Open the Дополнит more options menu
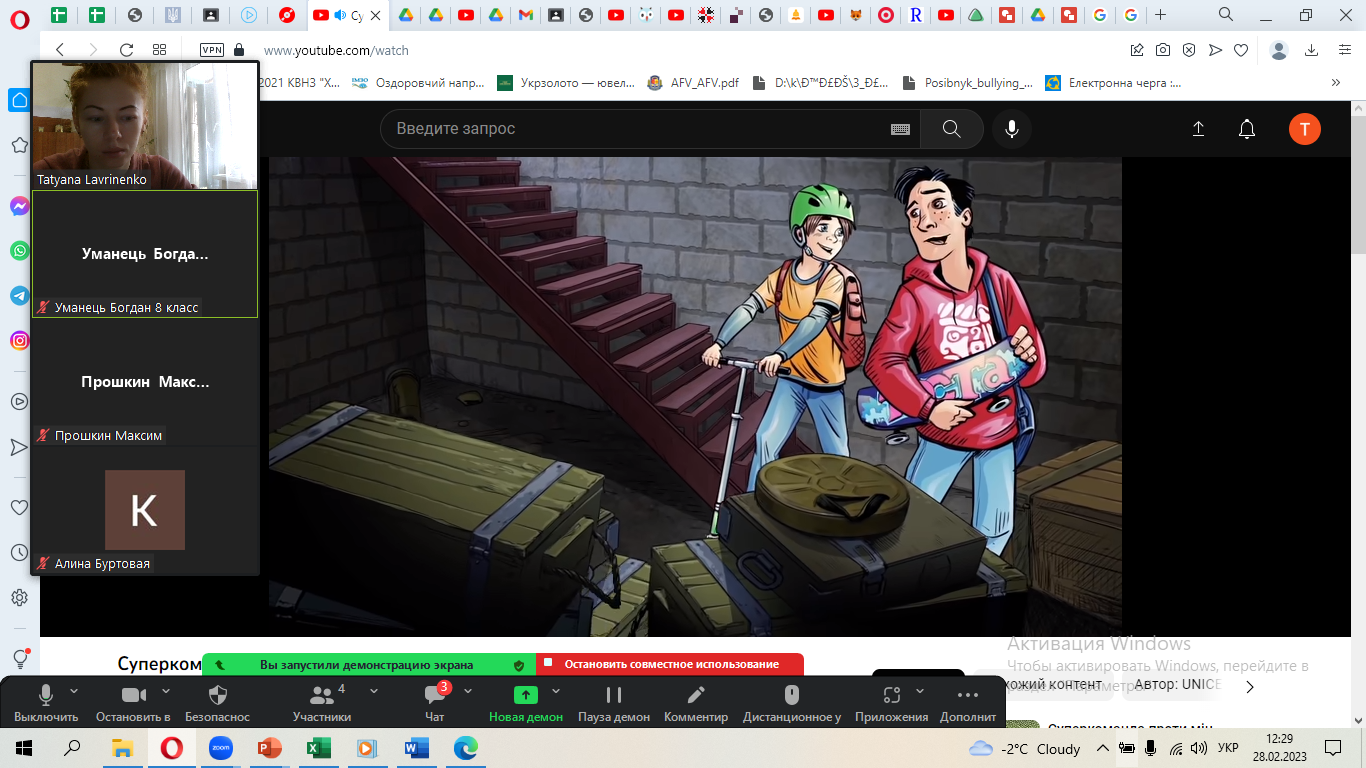The width and height of the screenshot is (1366, 768). 968,703
